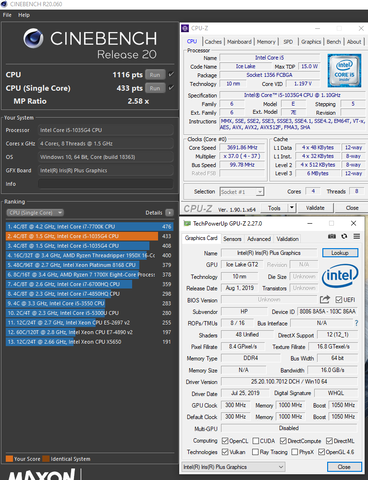This screenshot has width=368, height=480.
Task: Open the Bench tab in CPU-Z
Action: (x=333, y=42)
